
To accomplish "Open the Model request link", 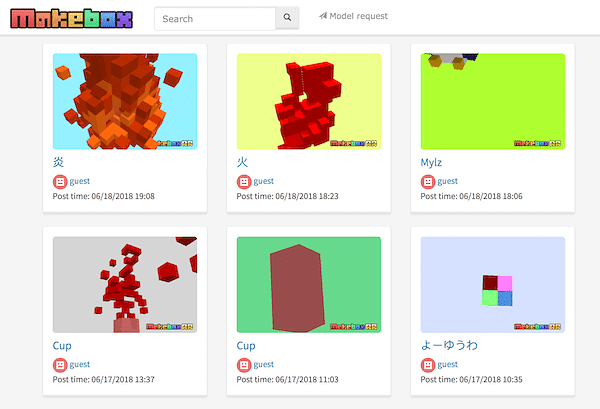I will click(353, 17).
